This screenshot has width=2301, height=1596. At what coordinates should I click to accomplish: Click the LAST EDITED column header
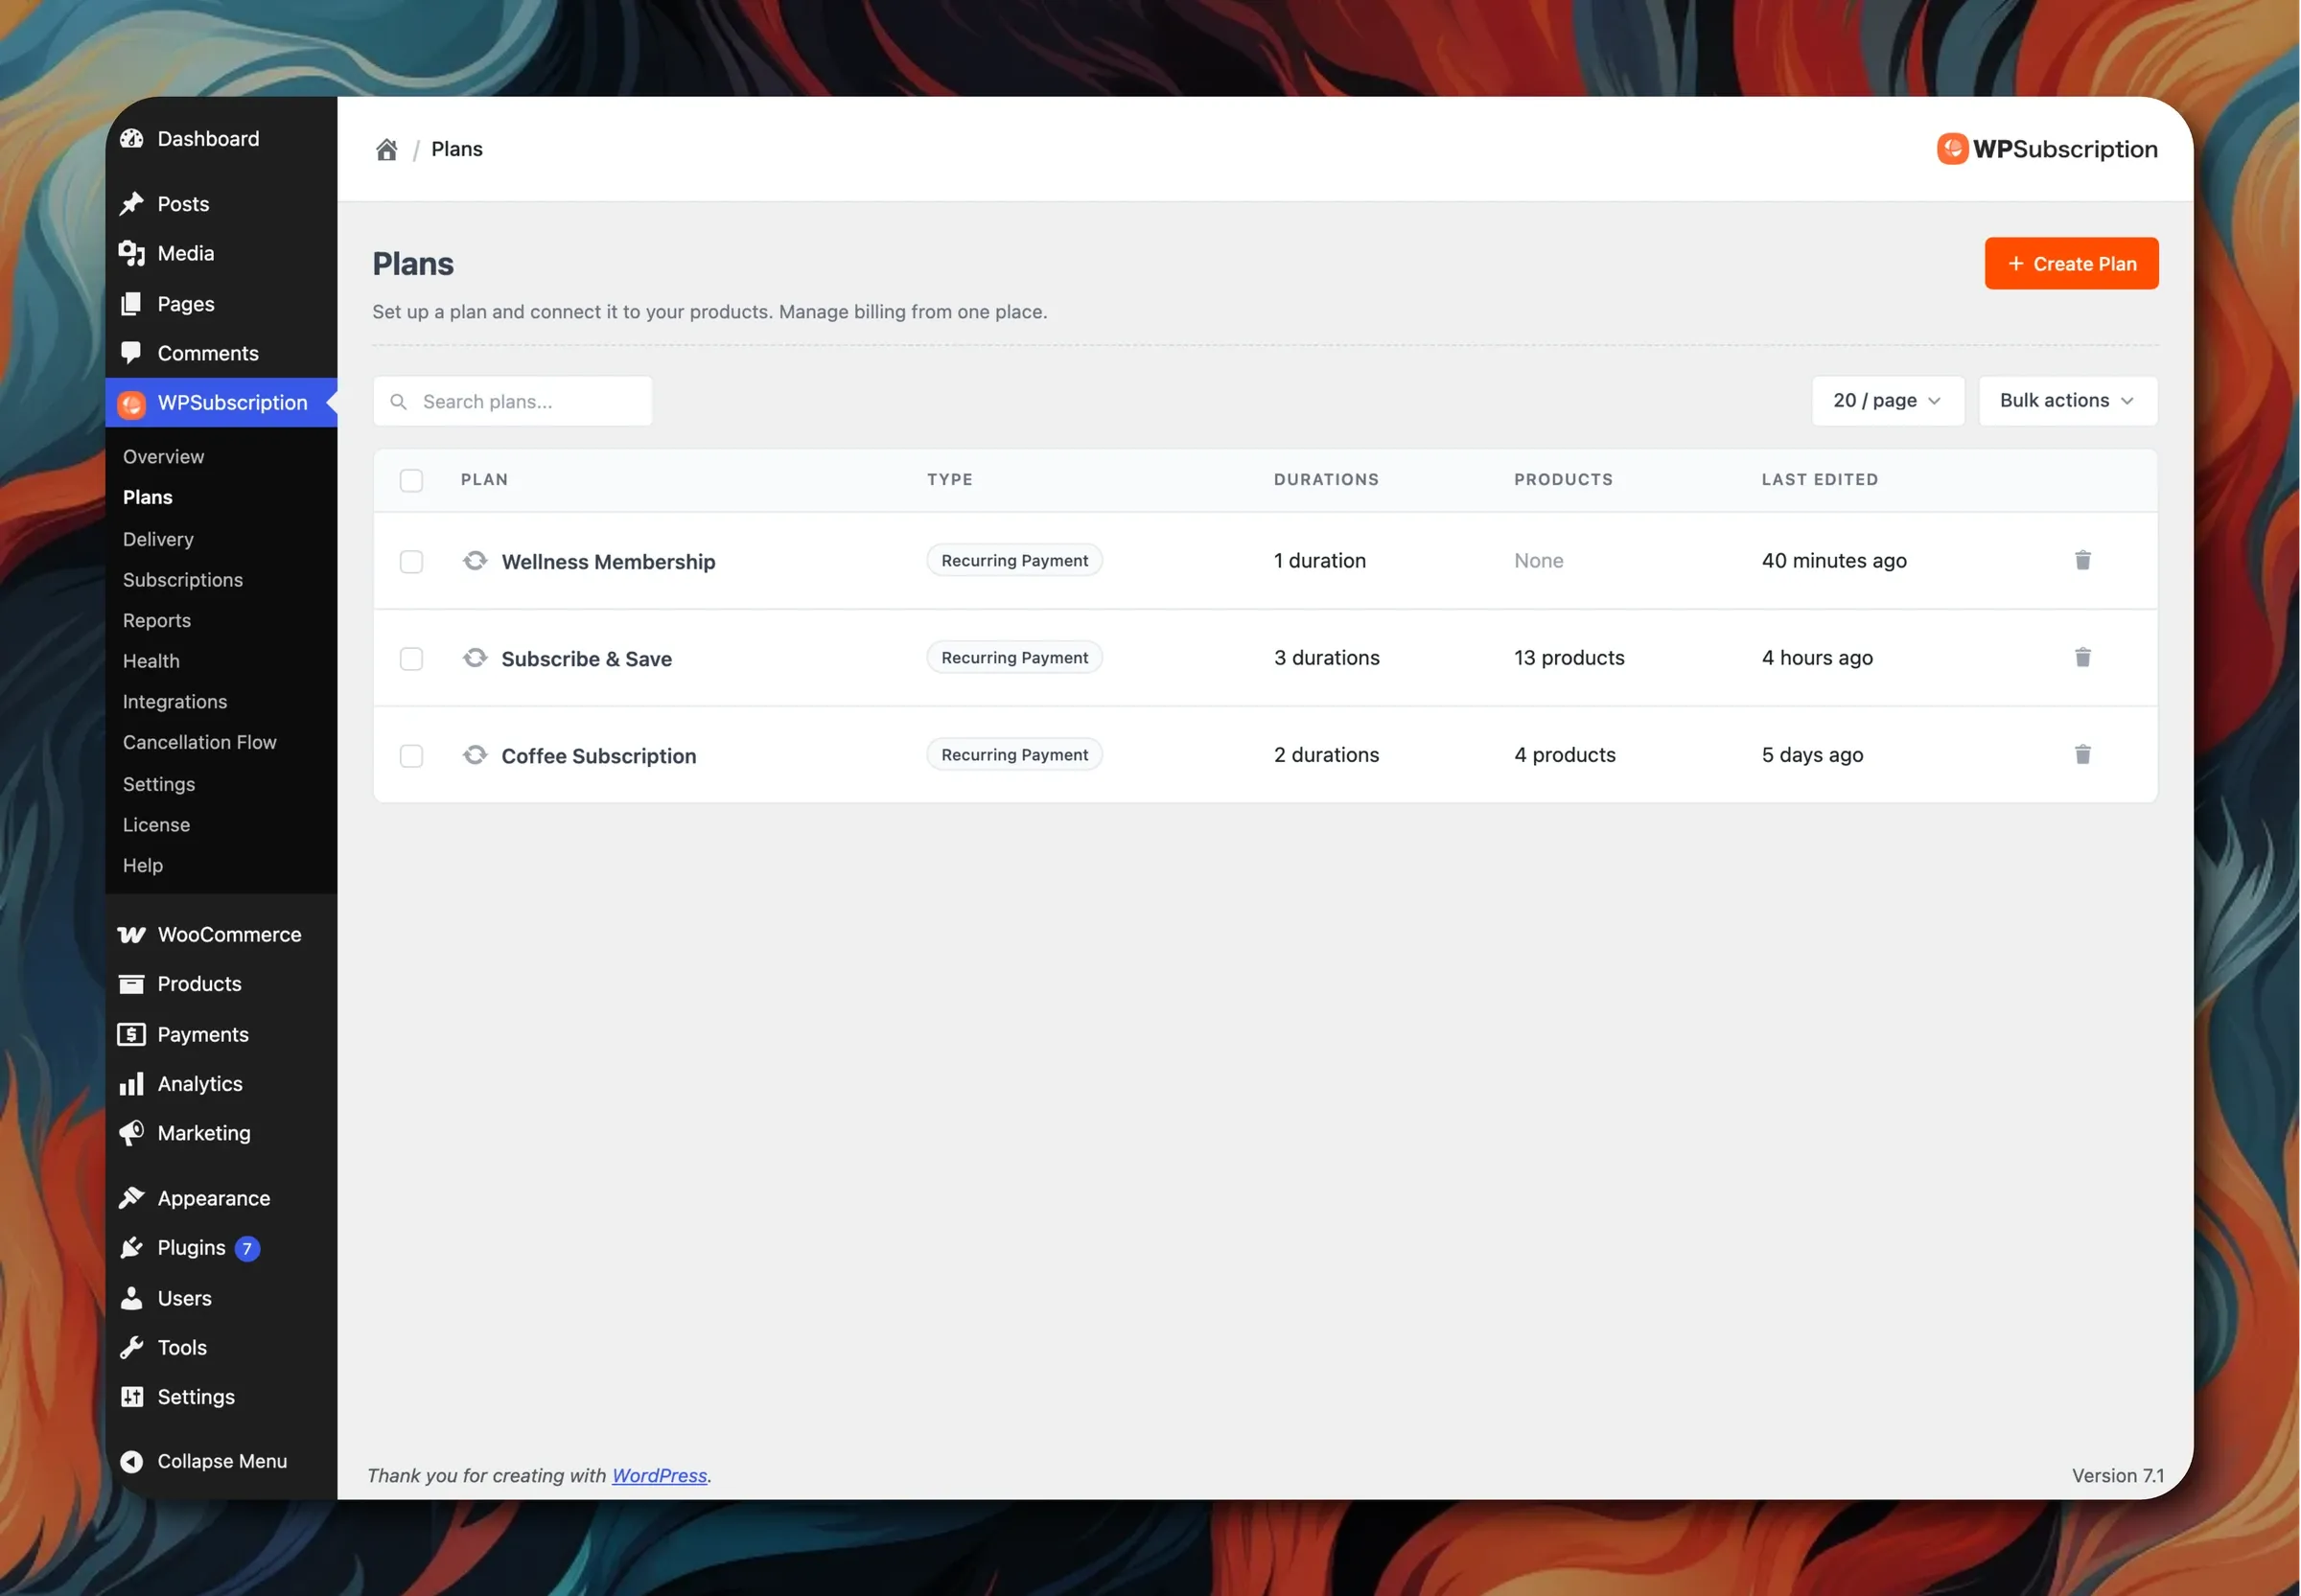tap(1819, 479)
